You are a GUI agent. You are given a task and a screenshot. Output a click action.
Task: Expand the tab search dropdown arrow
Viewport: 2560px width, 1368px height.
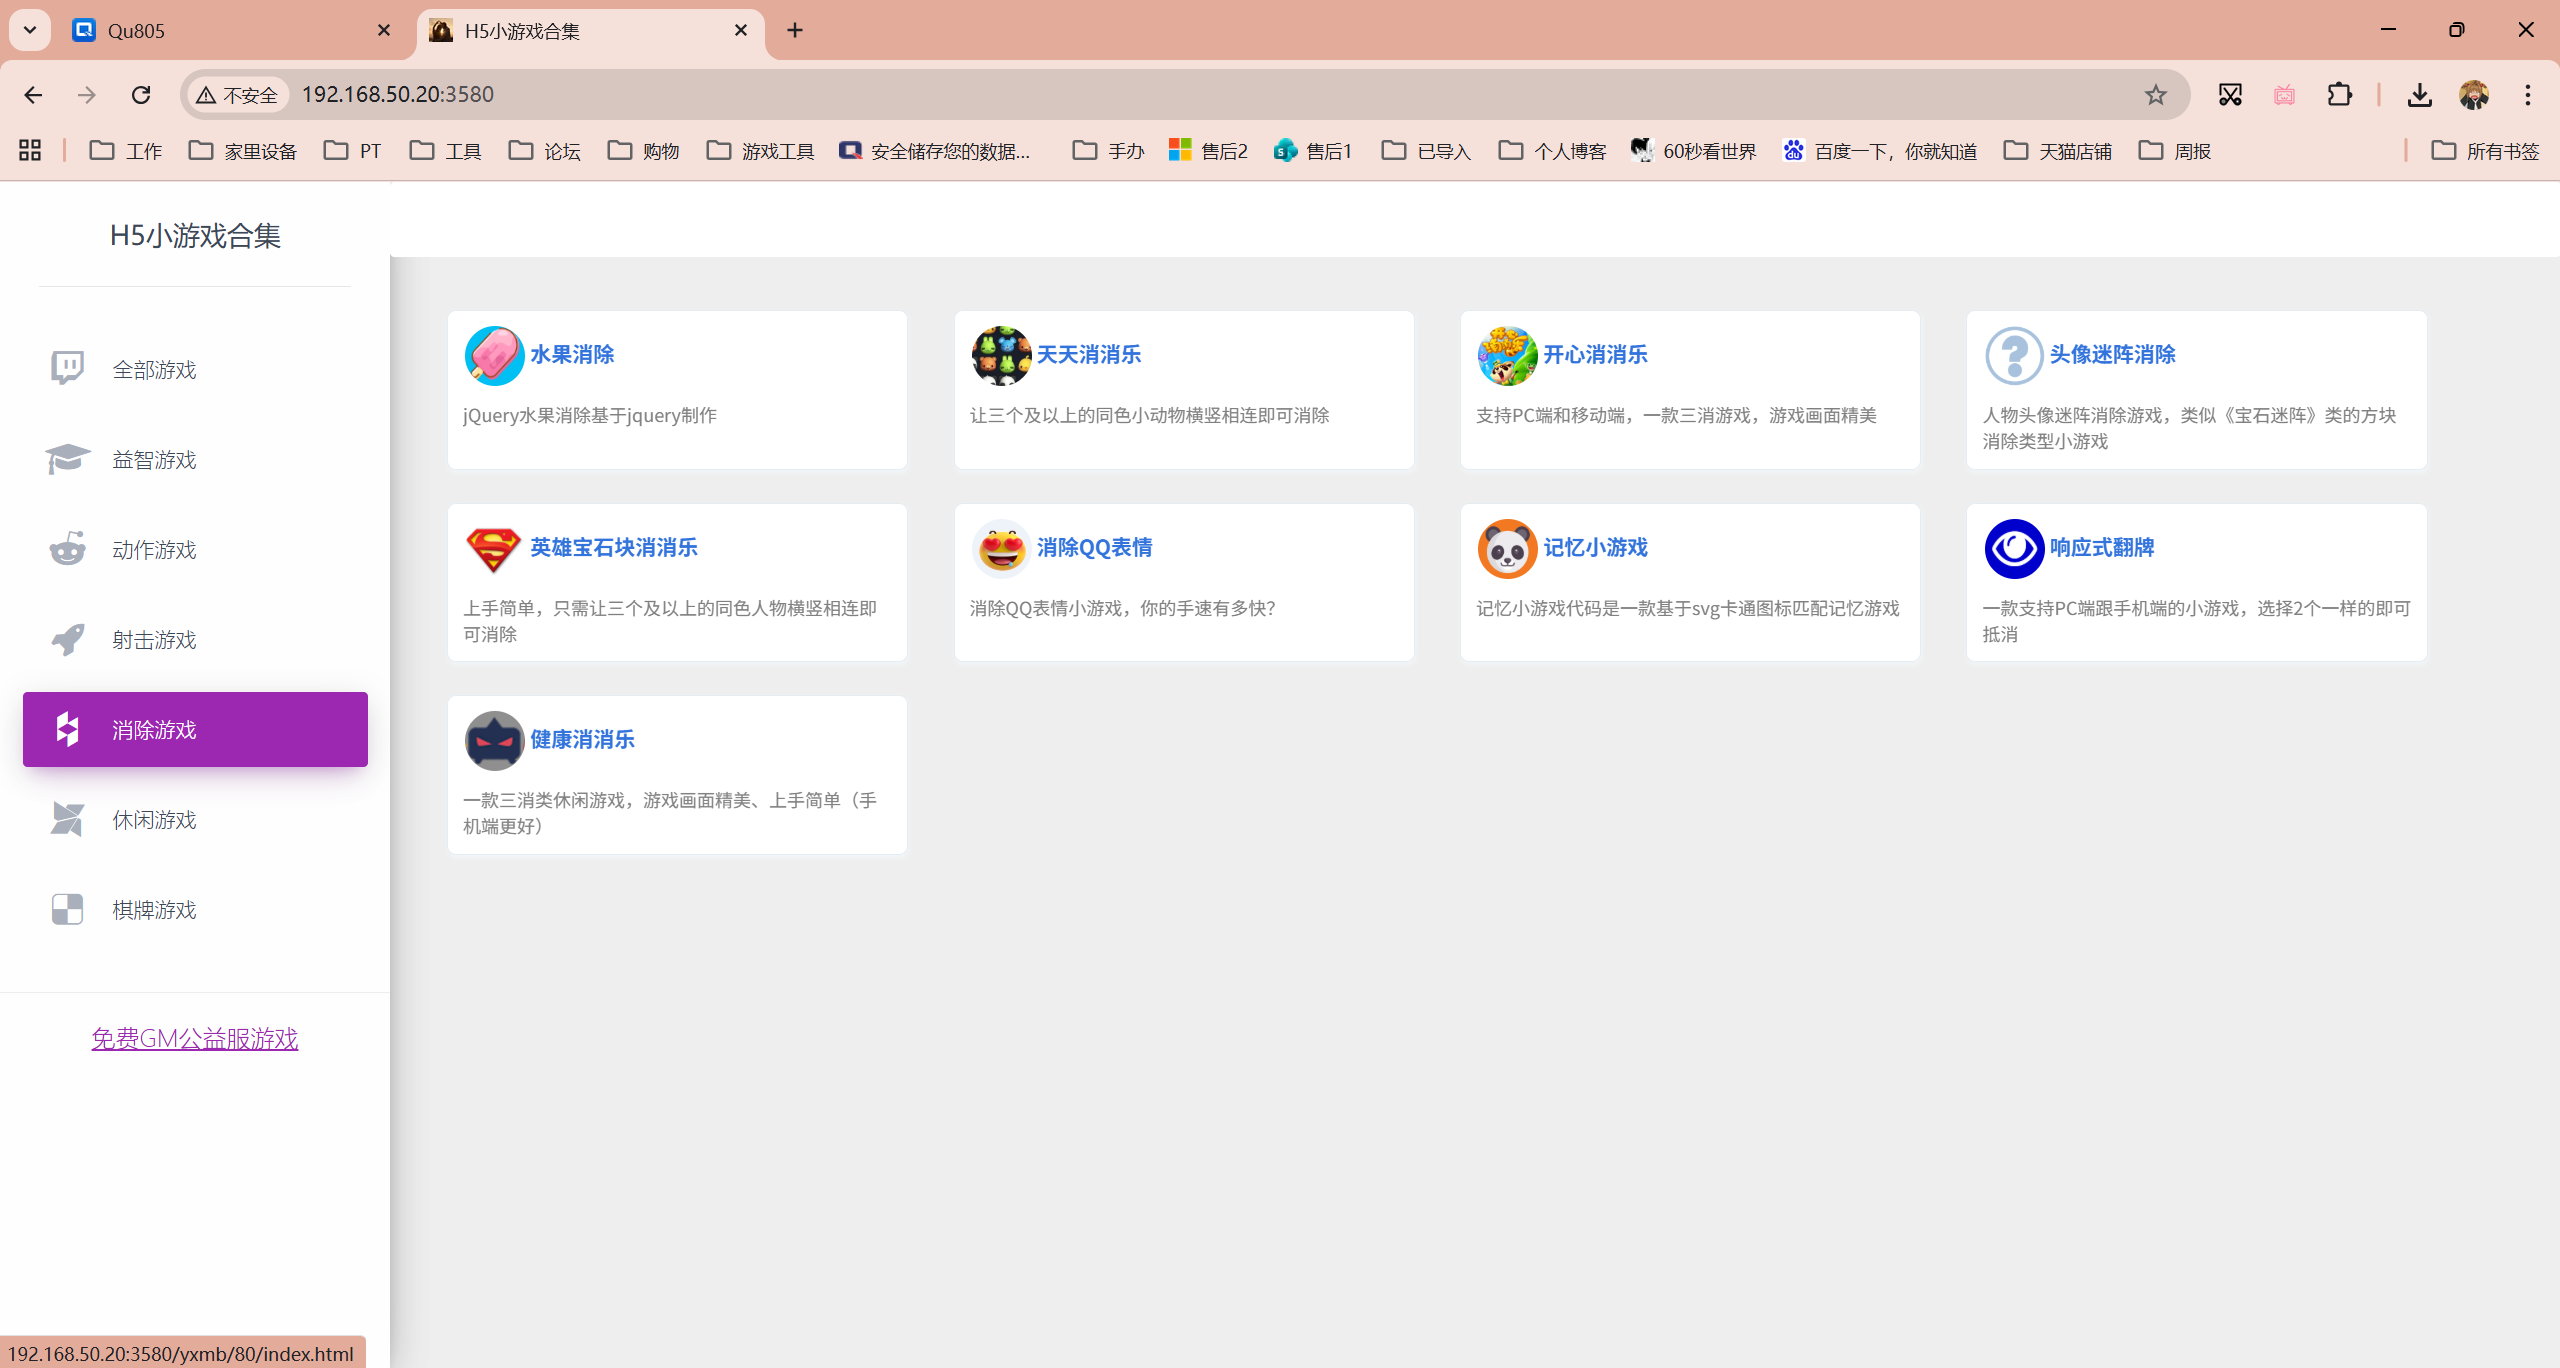[x=30, y=30]
